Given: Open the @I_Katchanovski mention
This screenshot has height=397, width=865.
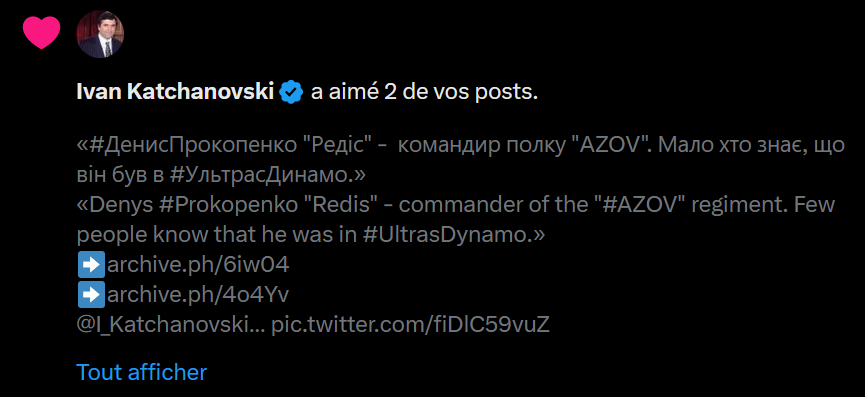Looking at the screenshot, I should [x=172, y=325].
